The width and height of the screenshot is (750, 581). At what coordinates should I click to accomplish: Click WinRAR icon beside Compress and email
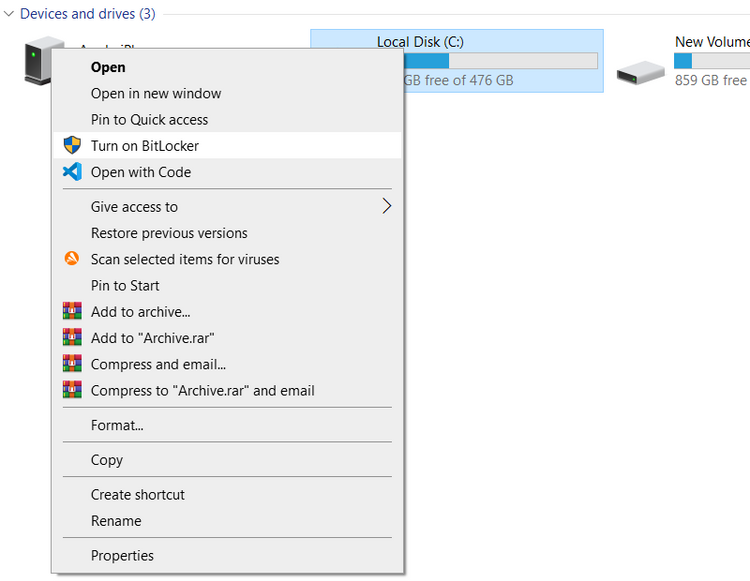[x=72, y=364]
